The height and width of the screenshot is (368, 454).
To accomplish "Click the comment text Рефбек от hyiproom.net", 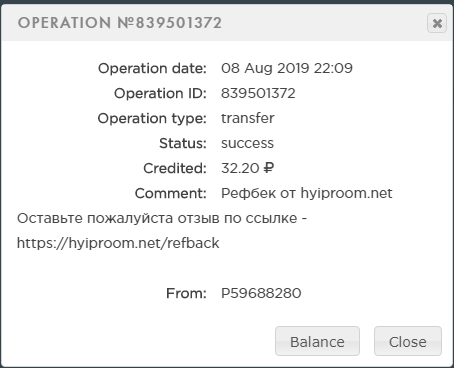I will pos(307,193).
